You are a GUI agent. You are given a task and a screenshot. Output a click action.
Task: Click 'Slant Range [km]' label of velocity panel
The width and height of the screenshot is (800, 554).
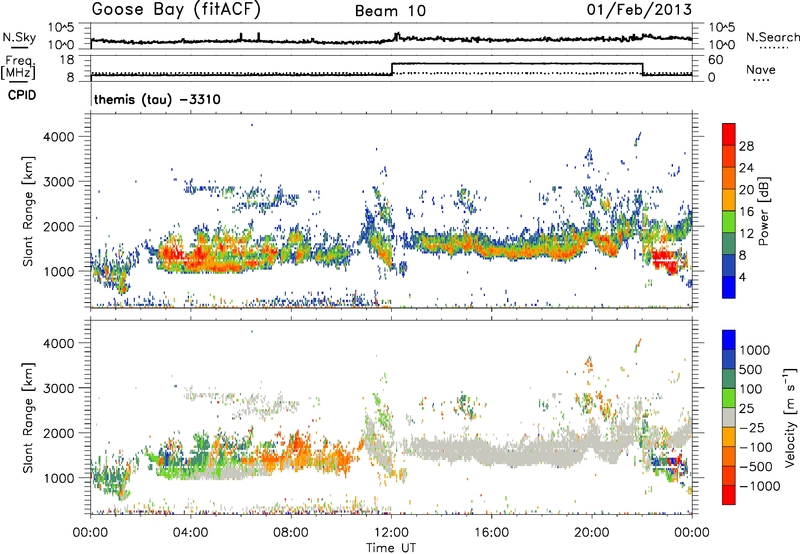pos(28,417)
